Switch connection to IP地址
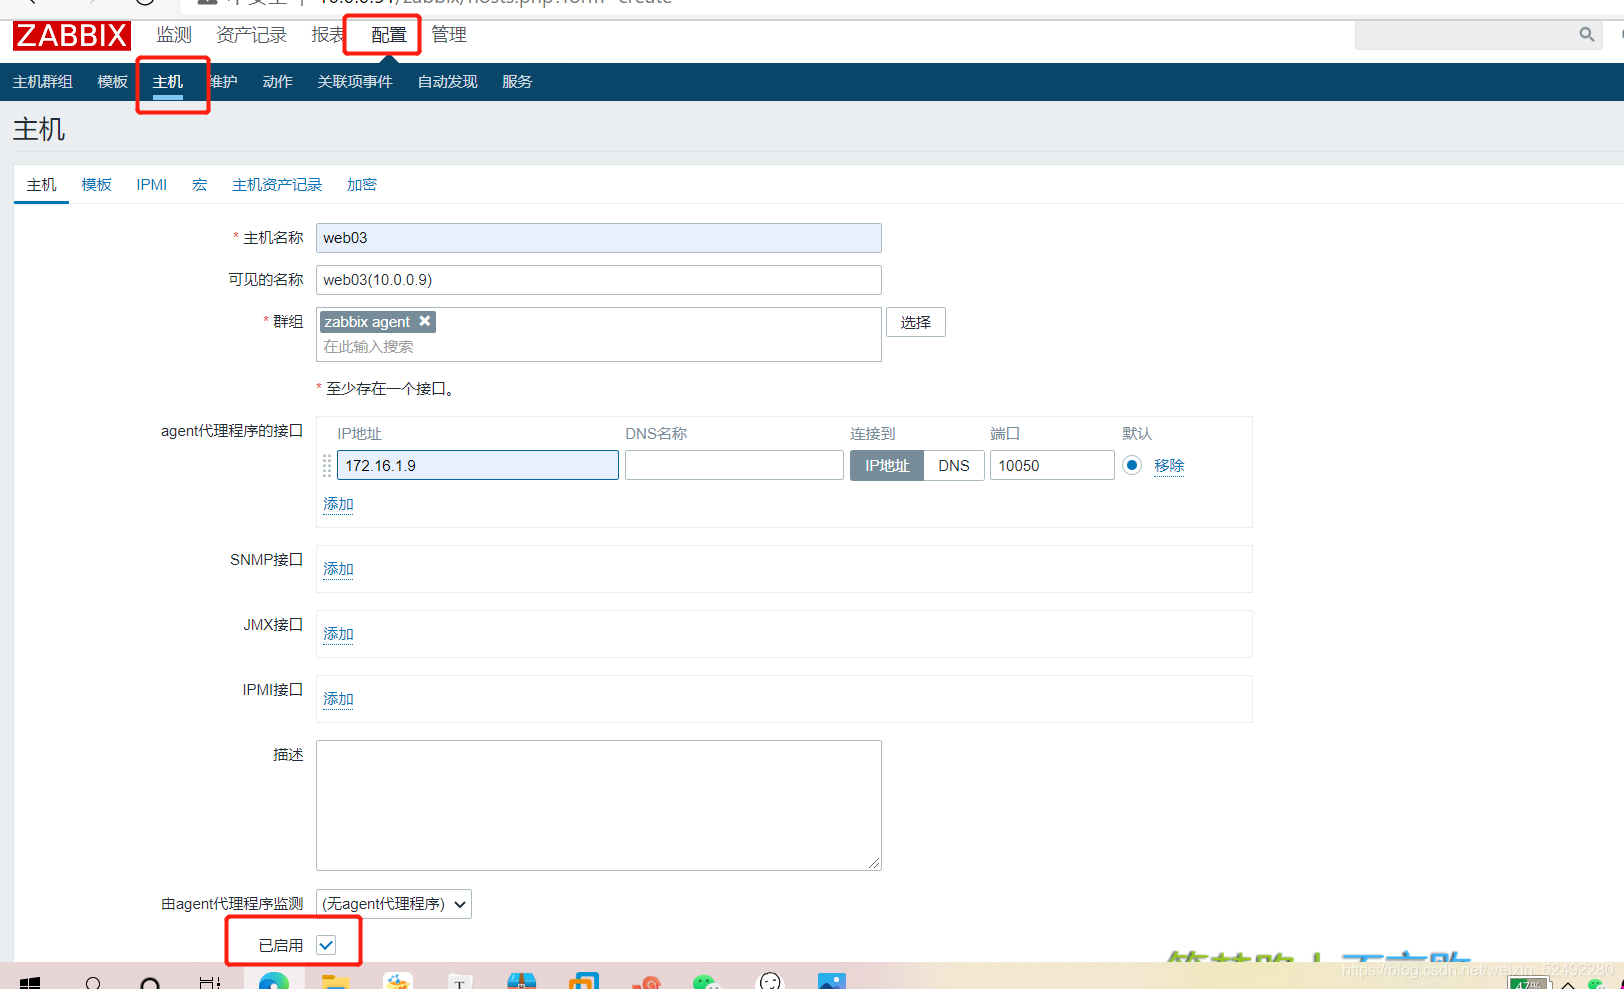This screenshot has height=989, width=1624. click(x=887, y=466)
